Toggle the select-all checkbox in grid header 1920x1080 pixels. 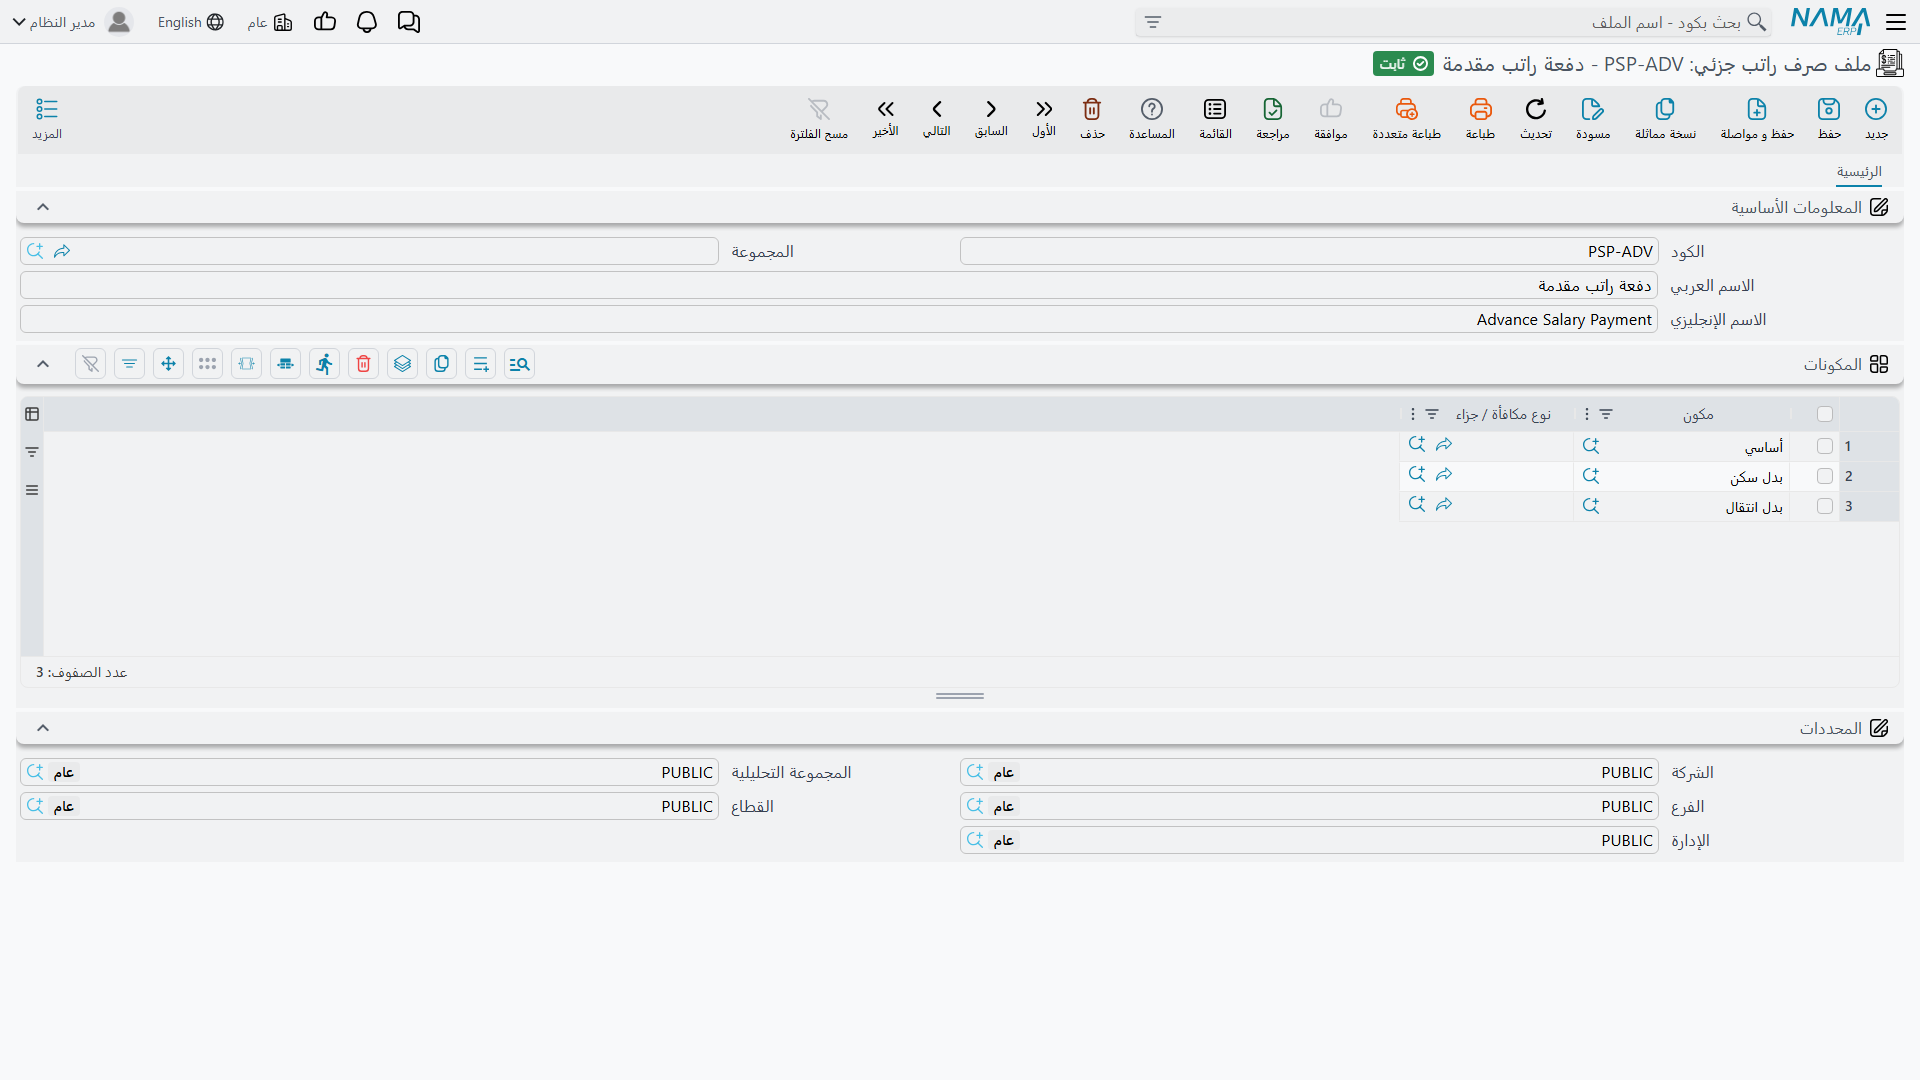tap(1825, 414)
